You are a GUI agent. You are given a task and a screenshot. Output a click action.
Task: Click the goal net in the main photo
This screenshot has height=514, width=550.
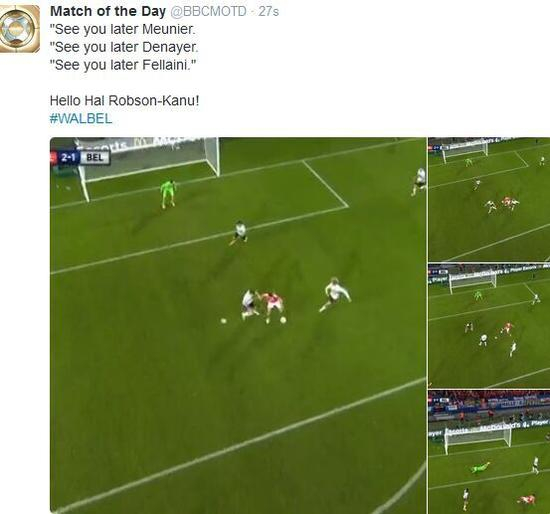pos(149,158)
